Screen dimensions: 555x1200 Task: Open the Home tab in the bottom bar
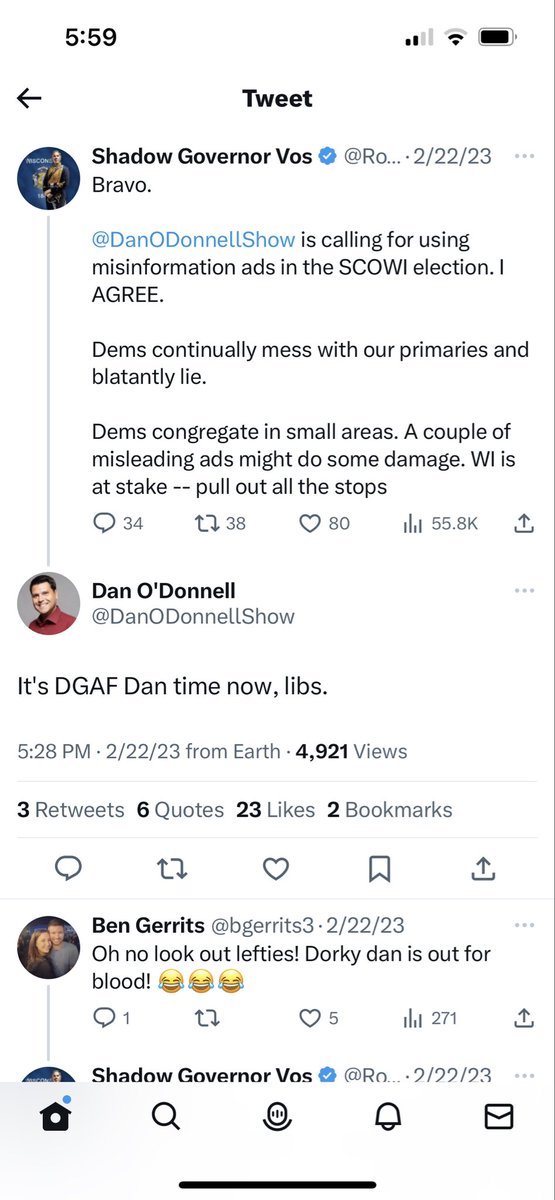pos(56,1116)
